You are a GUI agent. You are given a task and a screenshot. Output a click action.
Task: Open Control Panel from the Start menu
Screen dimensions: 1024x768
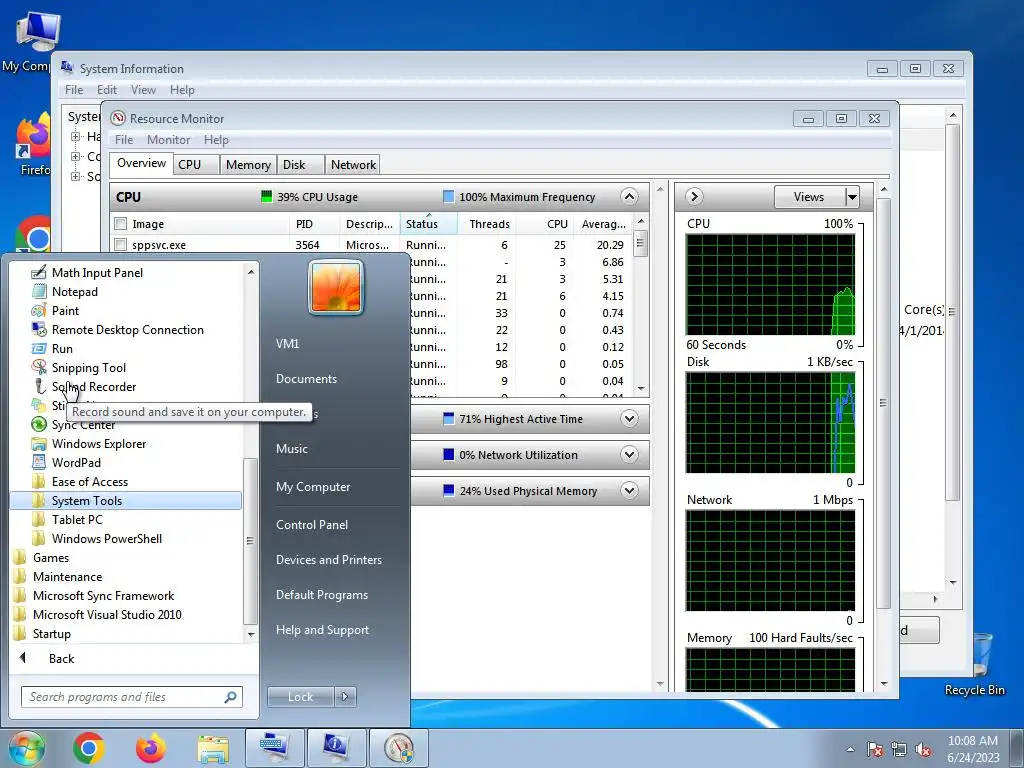[x=312, y=524]
